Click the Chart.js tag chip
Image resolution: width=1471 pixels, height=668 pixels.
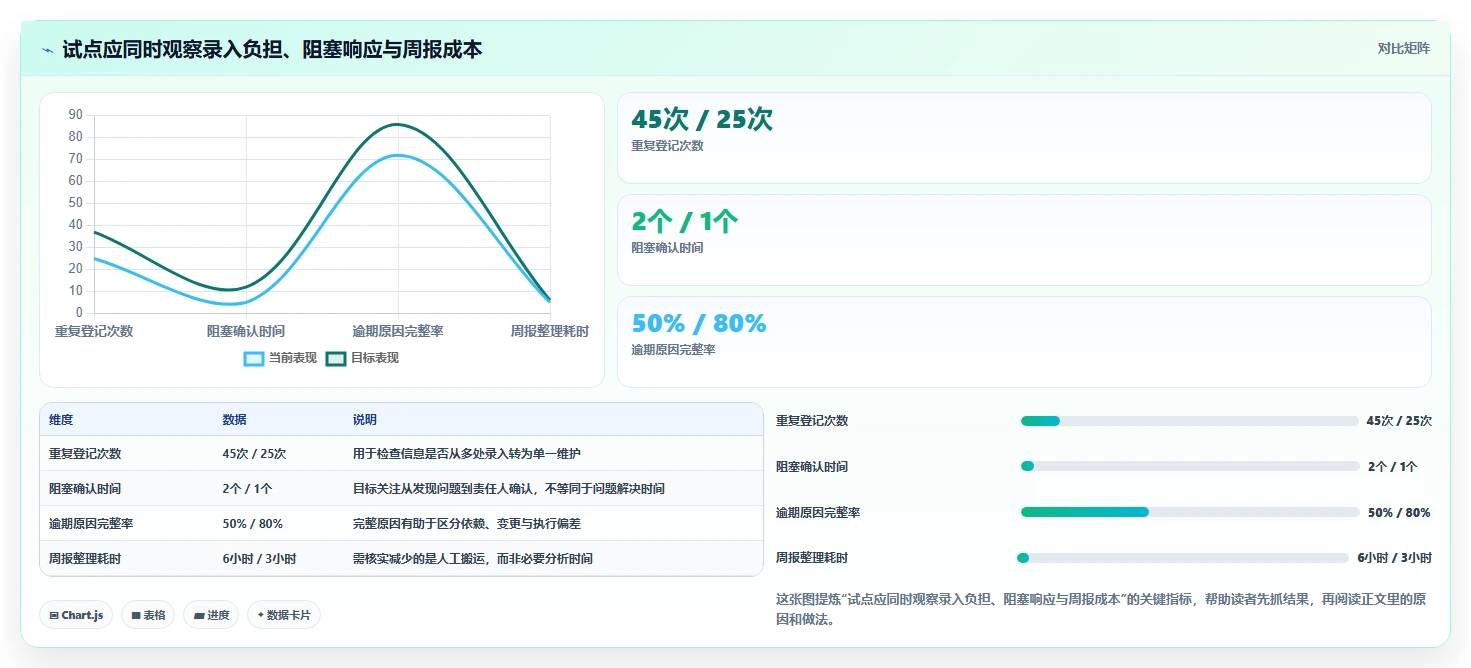pos(76,615)
